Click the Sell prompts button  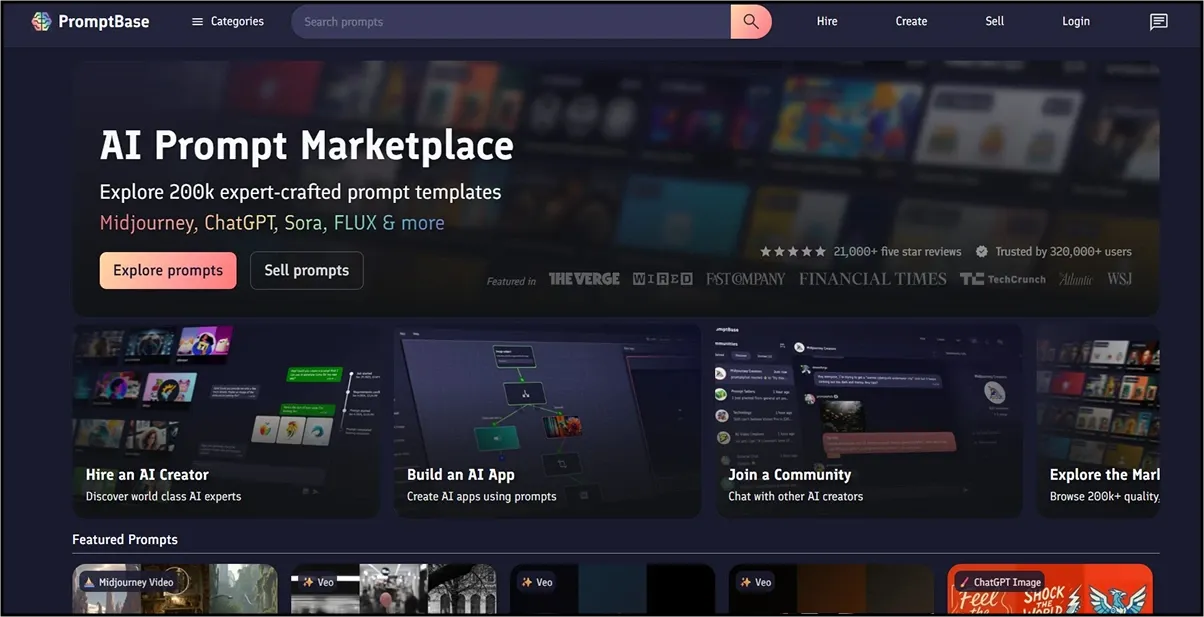click(x=307, y=270)
